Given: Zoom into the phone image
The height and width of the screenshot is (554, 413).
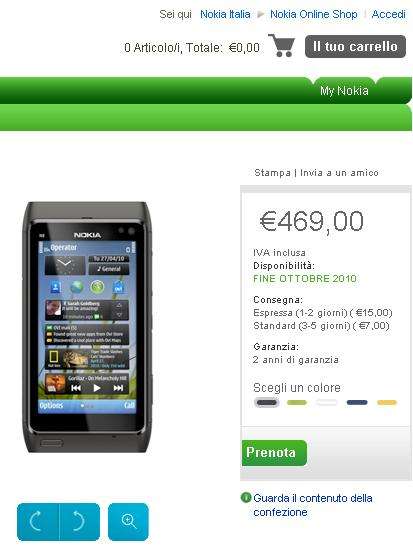Looking at the screenshot, I should (x=128, y=521).
